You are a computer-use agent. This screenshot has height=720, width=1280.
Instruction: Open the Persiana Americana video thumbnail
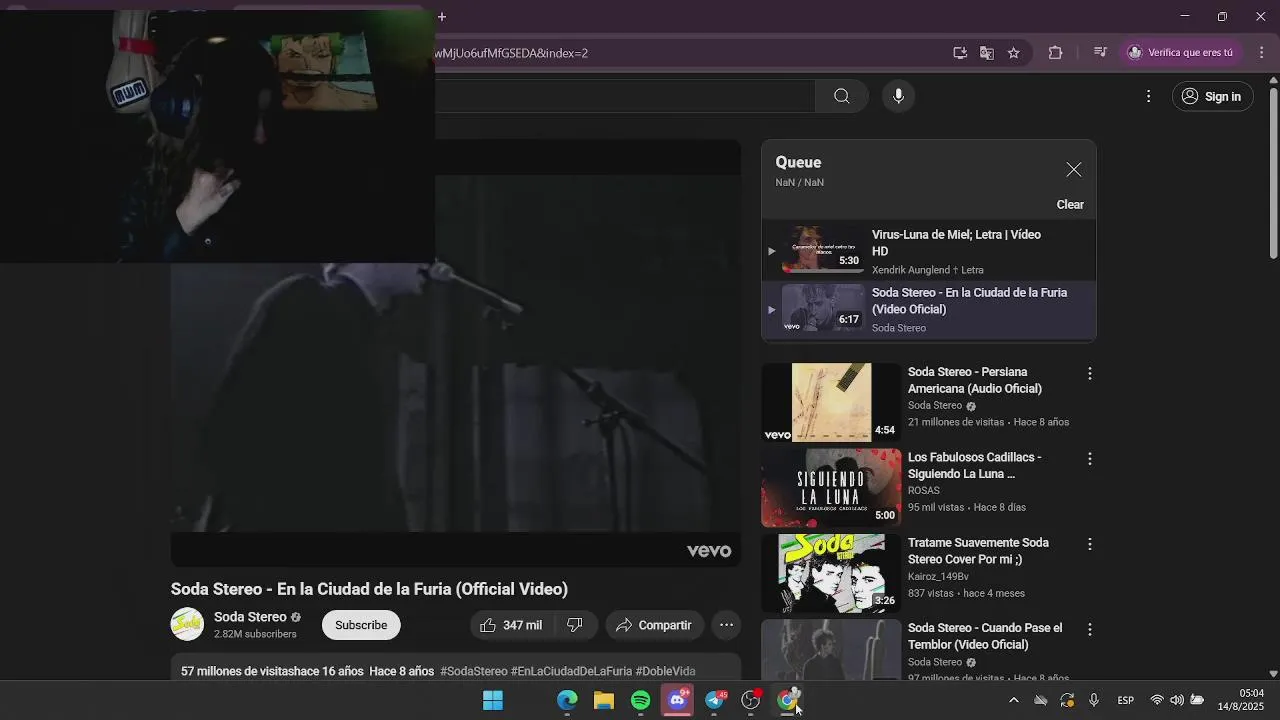[x=831, y=402]
